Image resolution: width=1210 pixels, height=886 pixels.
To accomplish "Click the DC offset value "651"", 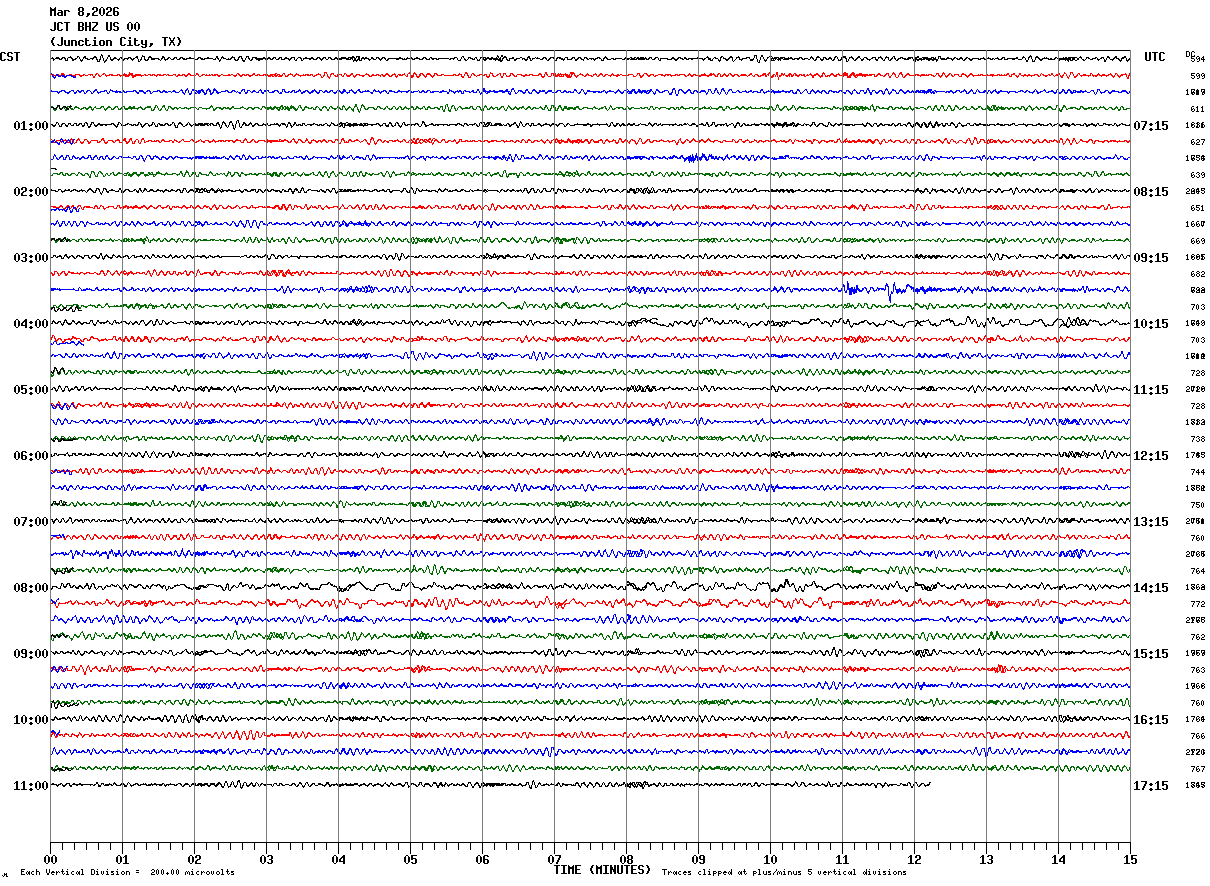I will (1197, 208).
